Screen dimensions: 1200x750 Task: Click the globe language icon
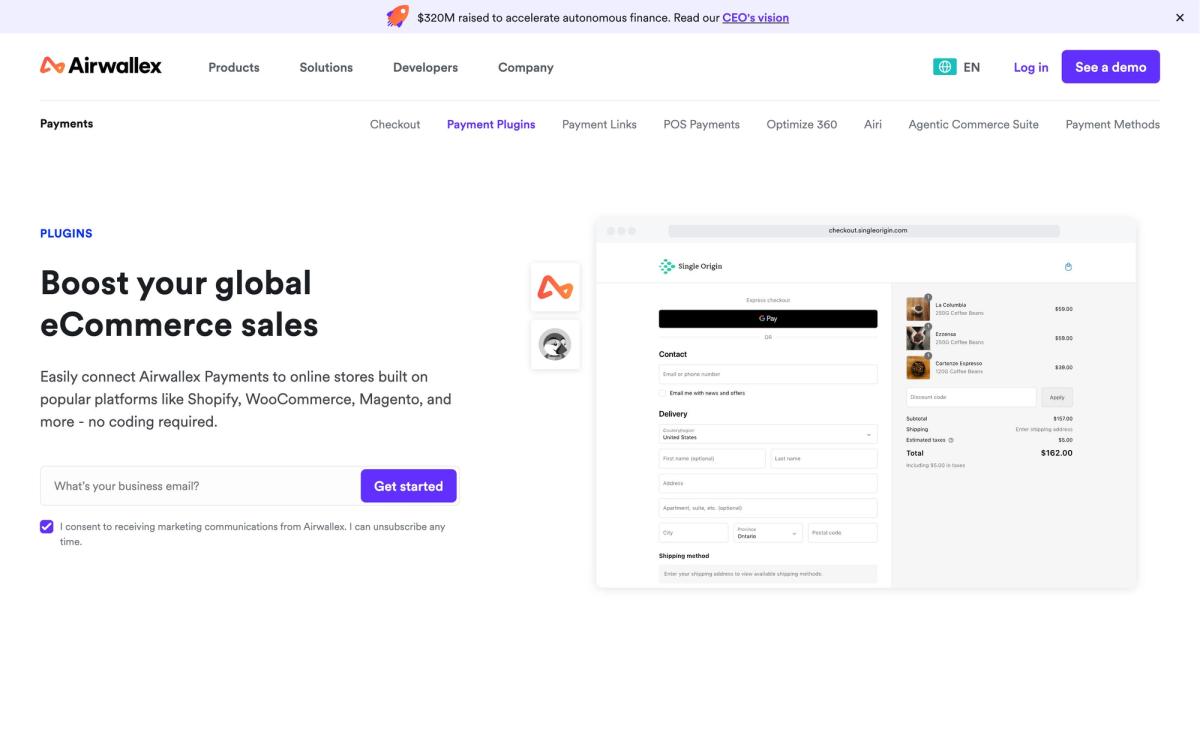[944, 67]
